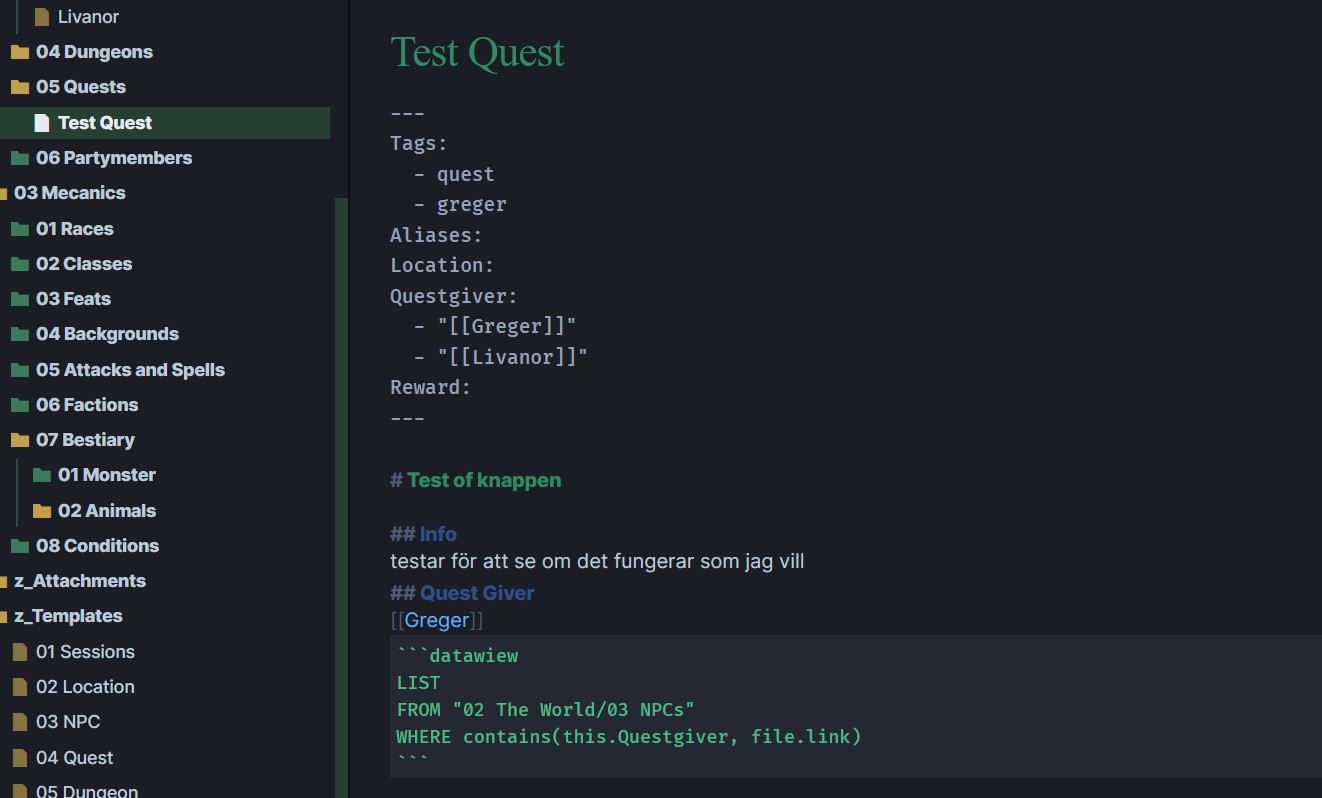Collapse the z_Templates folder

tap(68, 616)
